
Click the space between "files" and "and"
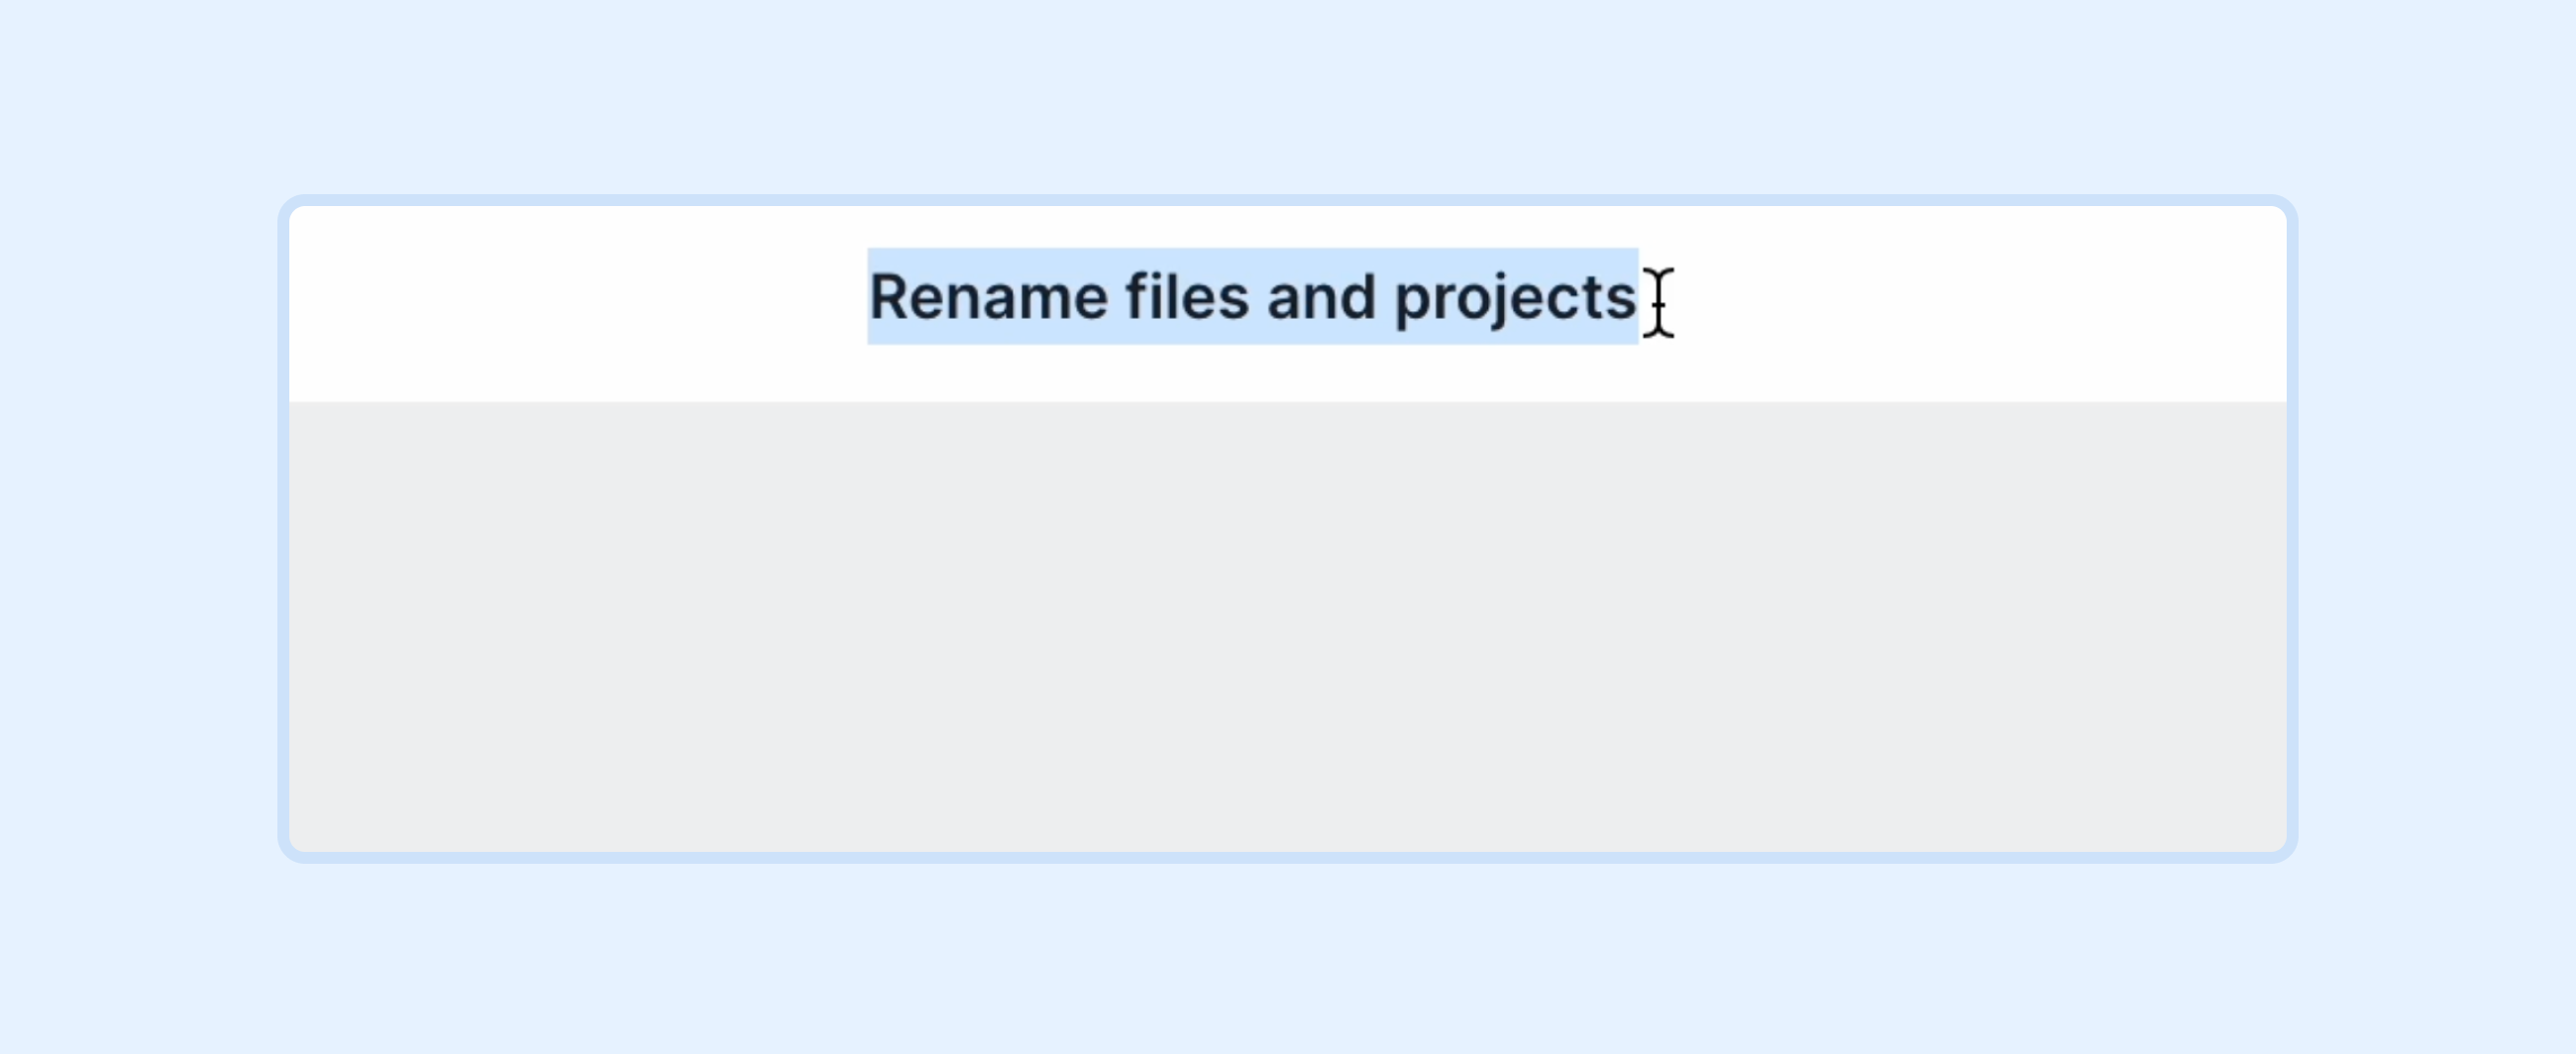1258,297
